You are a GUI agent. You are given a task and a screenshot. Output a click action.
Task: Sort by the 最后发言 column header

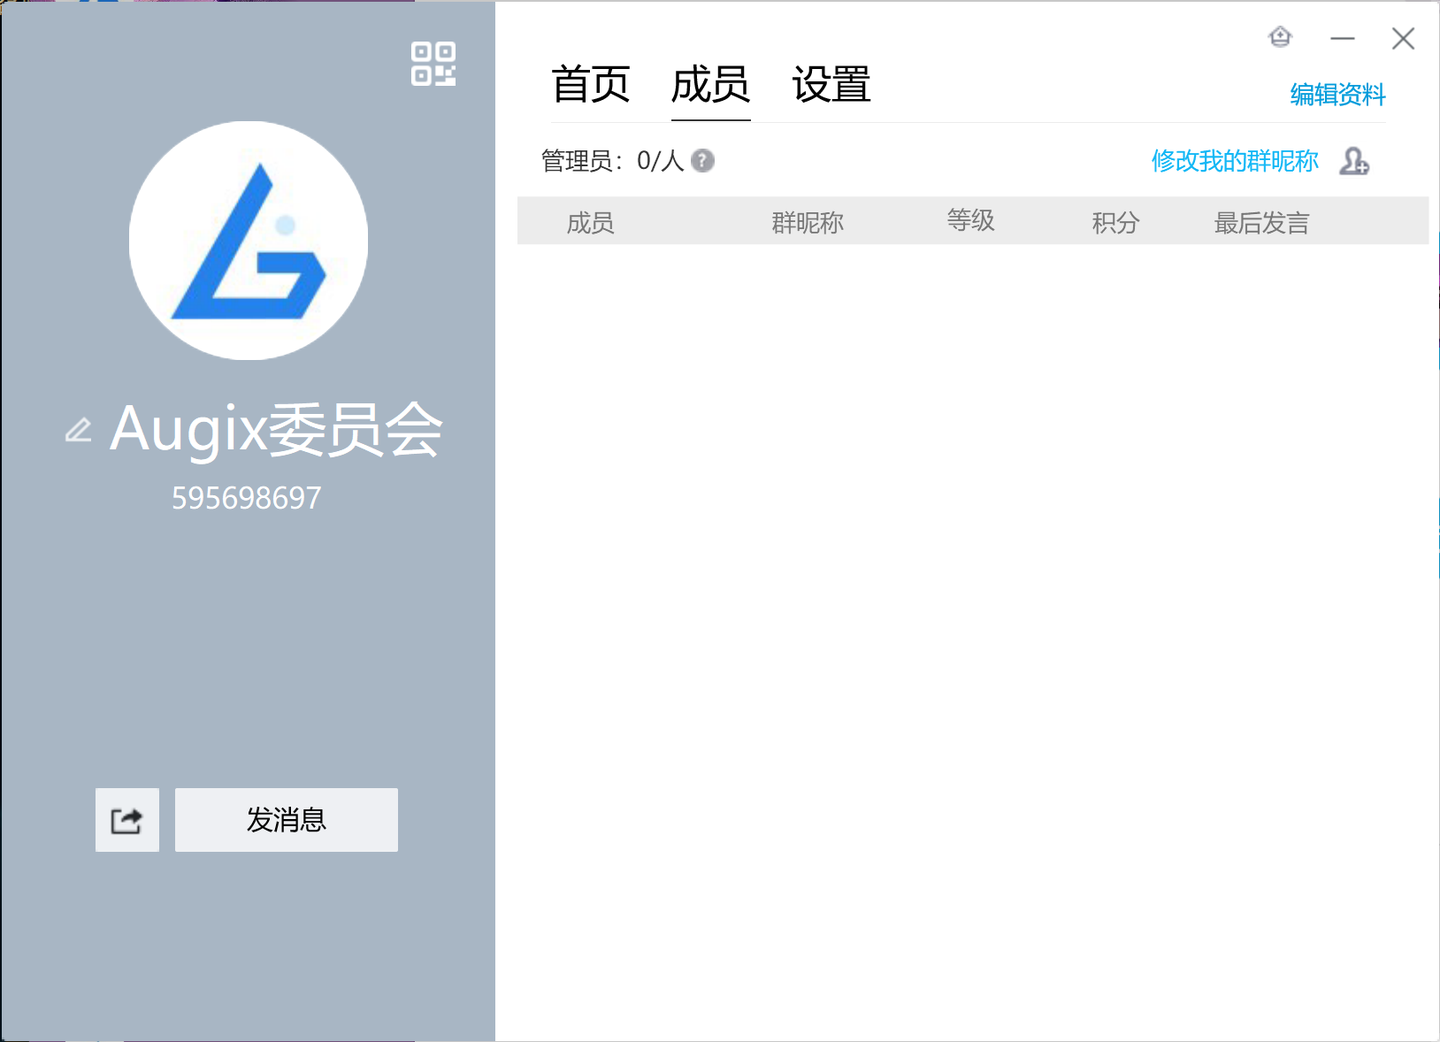(1262, 222)
